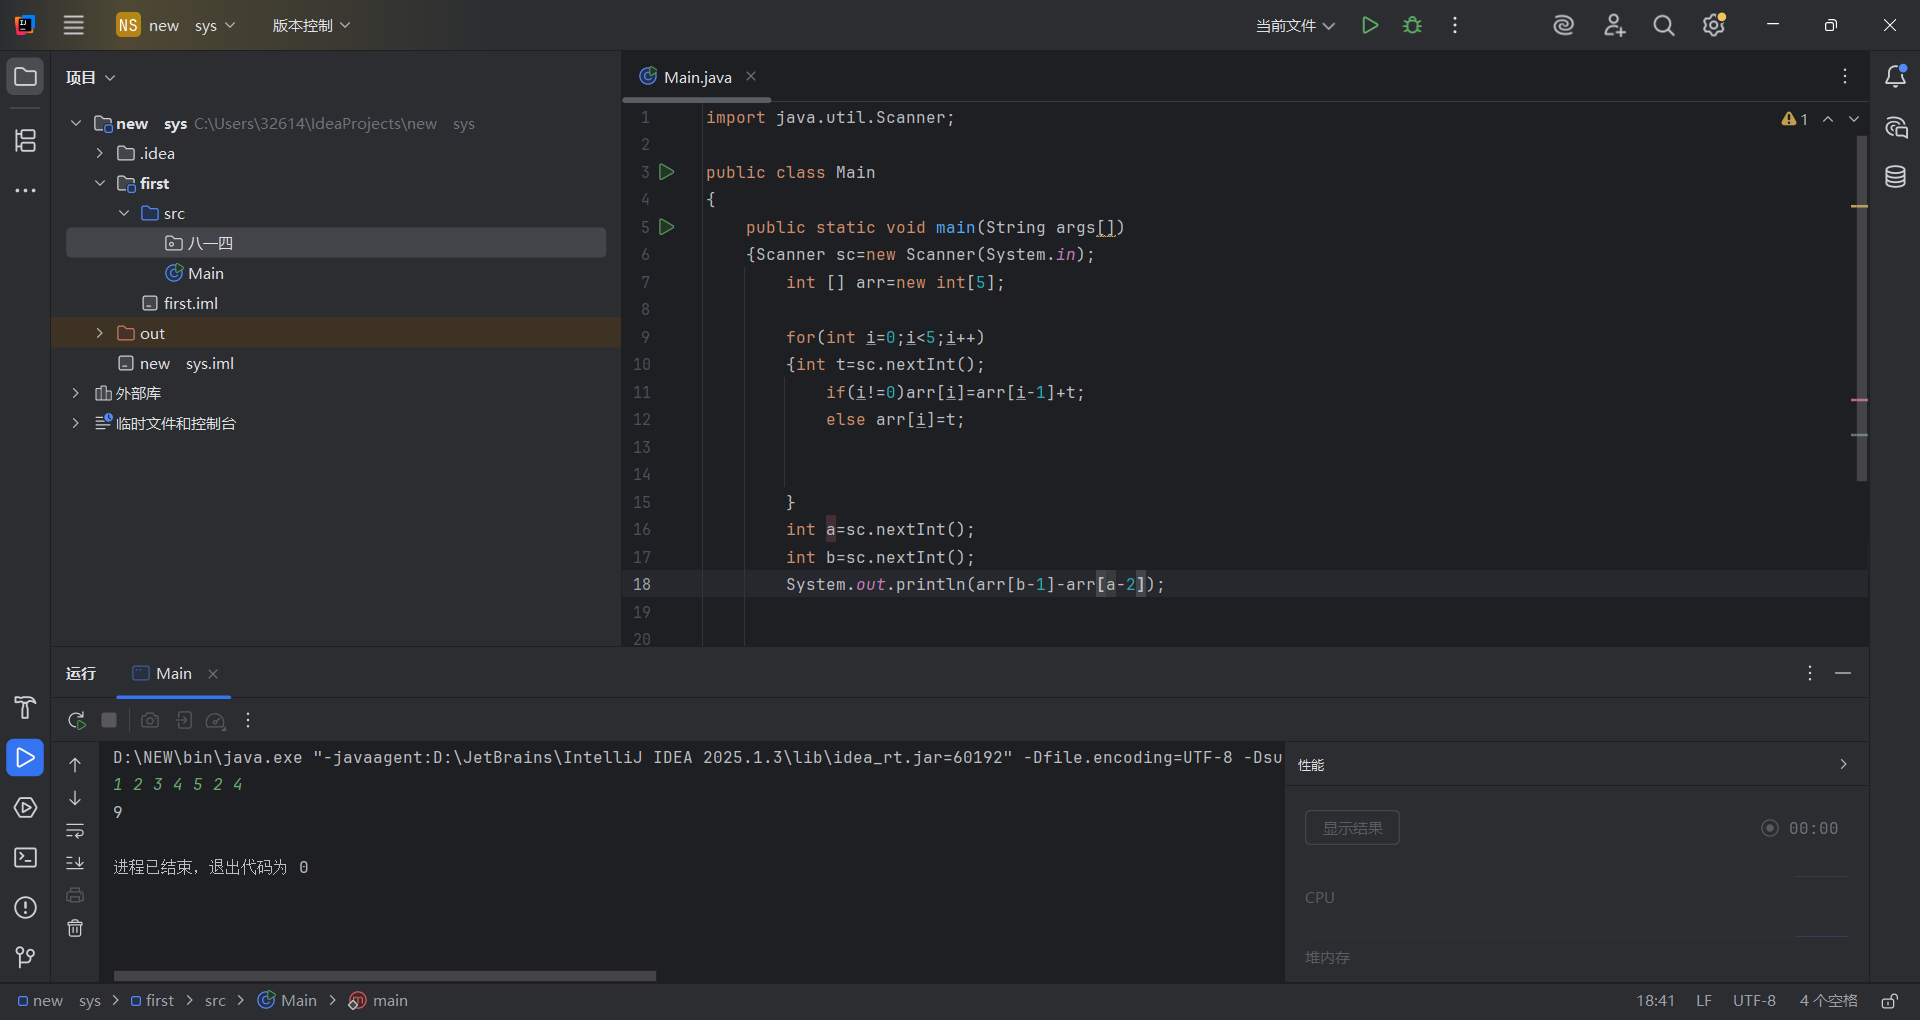1920x1020 pixels.
Task: Open more run actions menu in title bar
Action: pos(1455,25)
